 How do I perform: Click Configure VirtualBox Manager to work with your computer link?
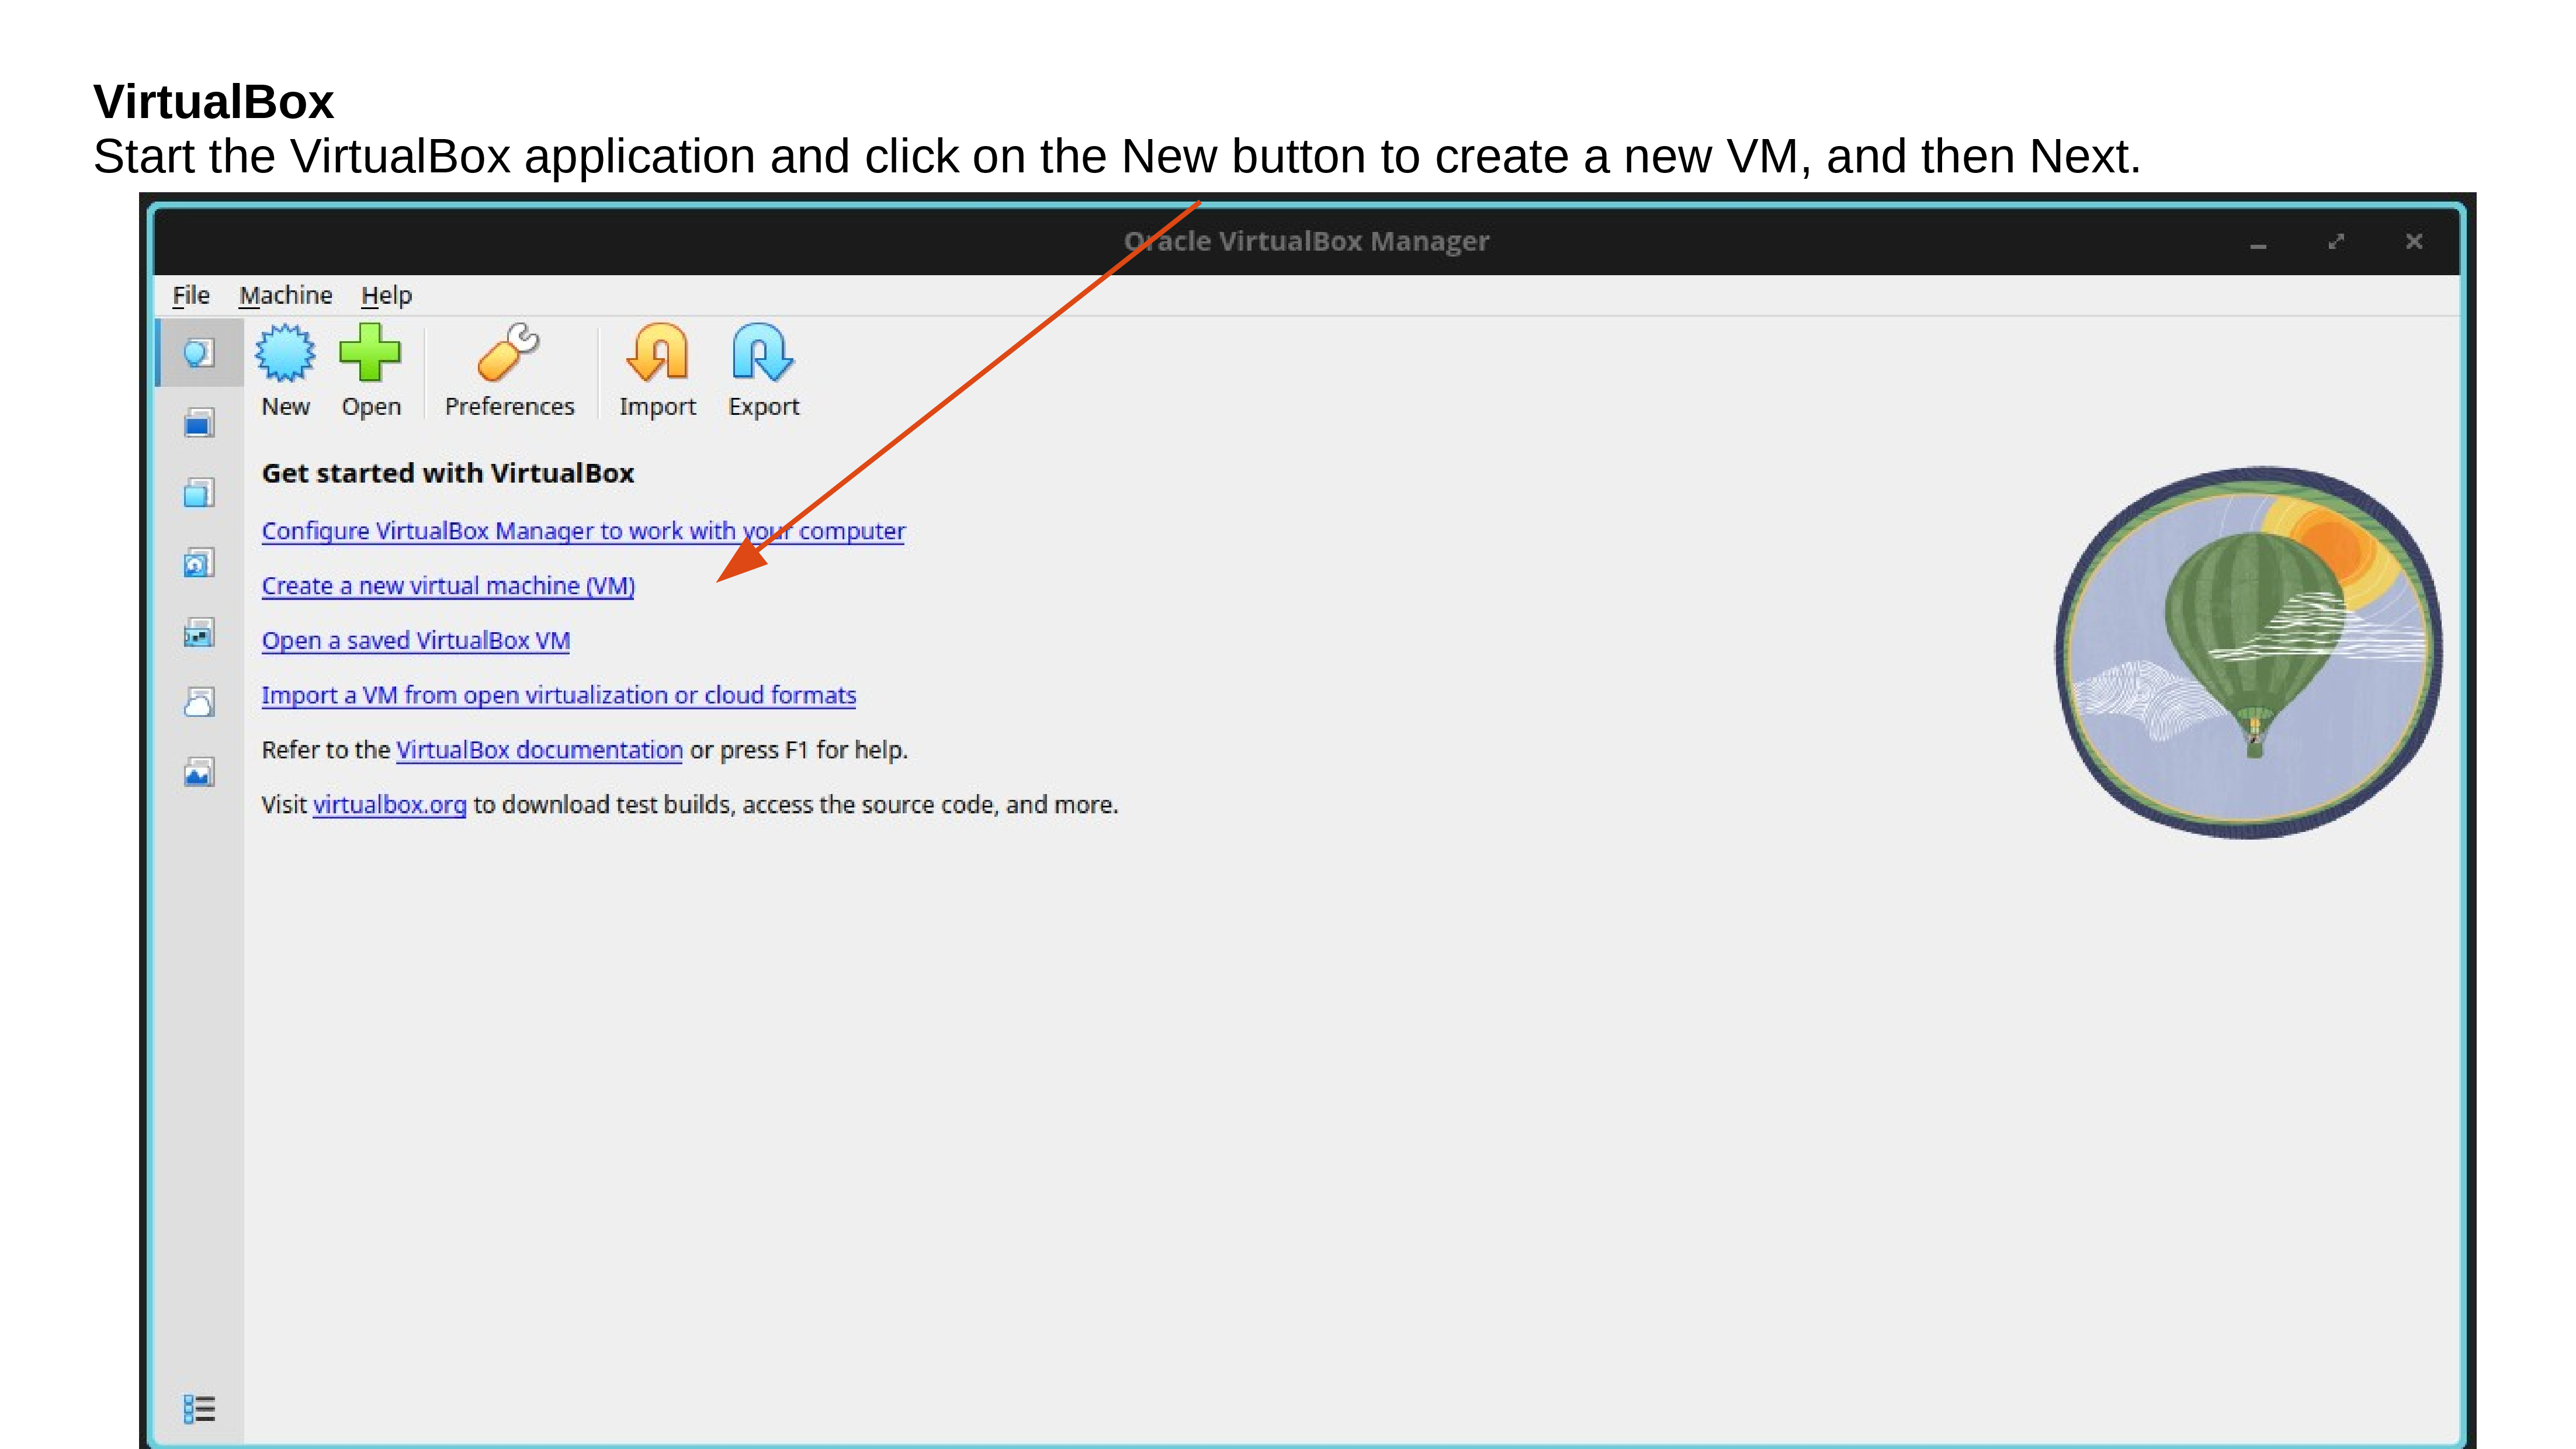tap(583, 531)
